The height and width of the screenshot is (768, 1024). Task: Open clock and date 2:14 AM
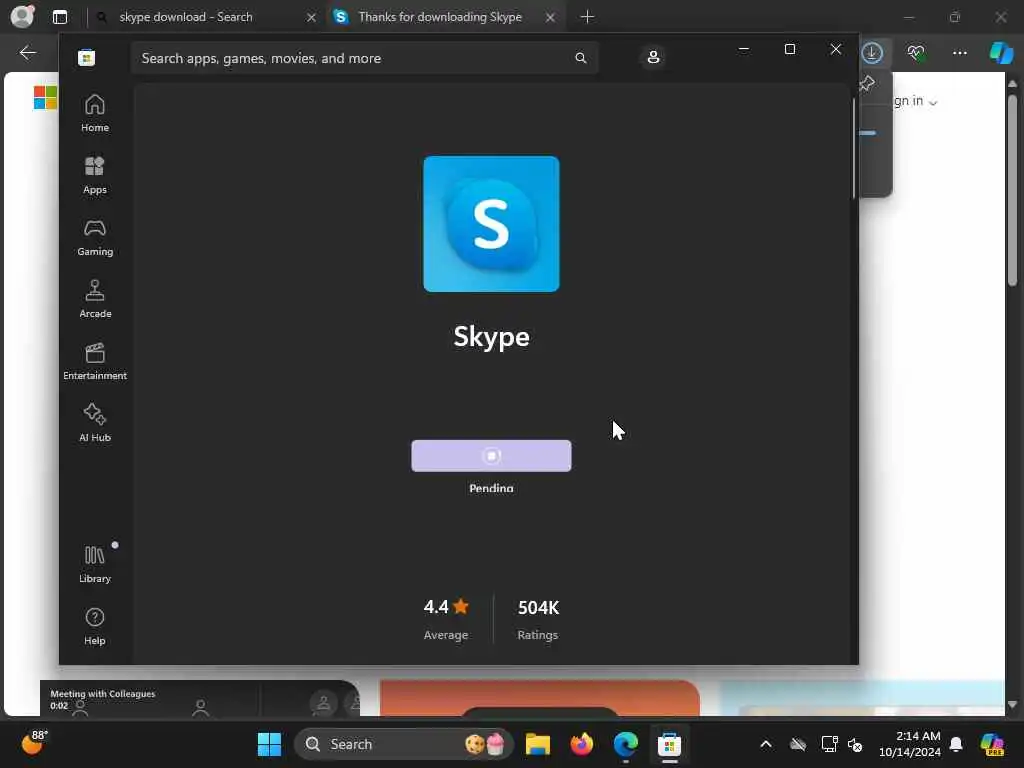pos(910,744)
